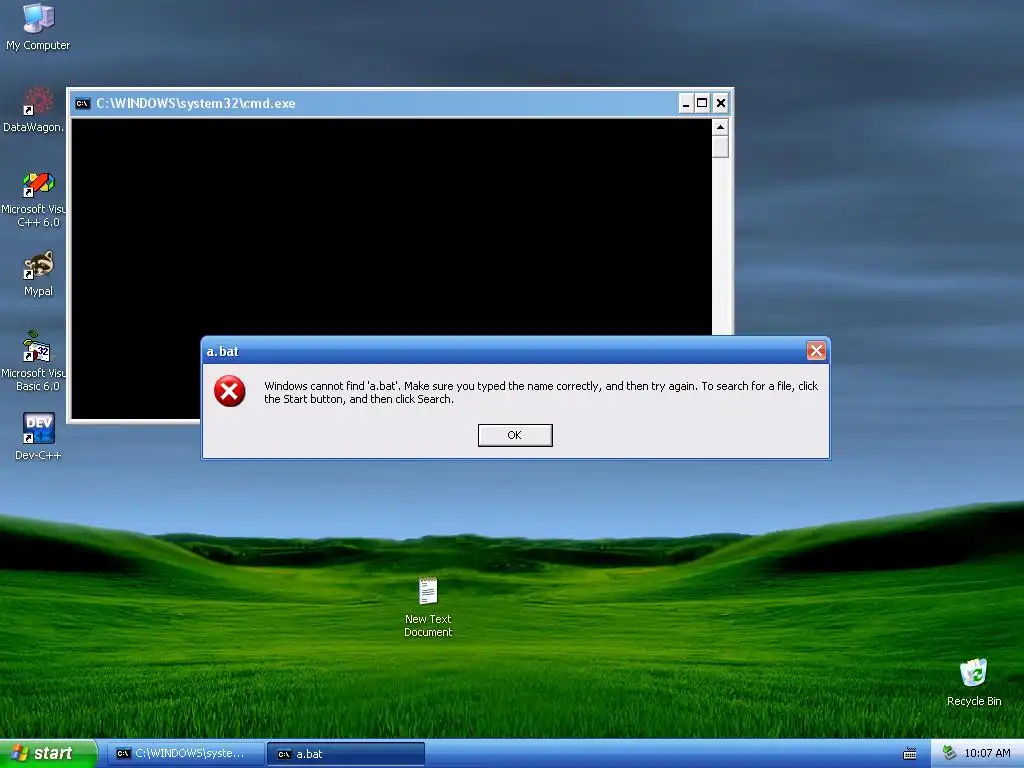
Task: Close the a.bat error dialog
Action: (816, 351)
